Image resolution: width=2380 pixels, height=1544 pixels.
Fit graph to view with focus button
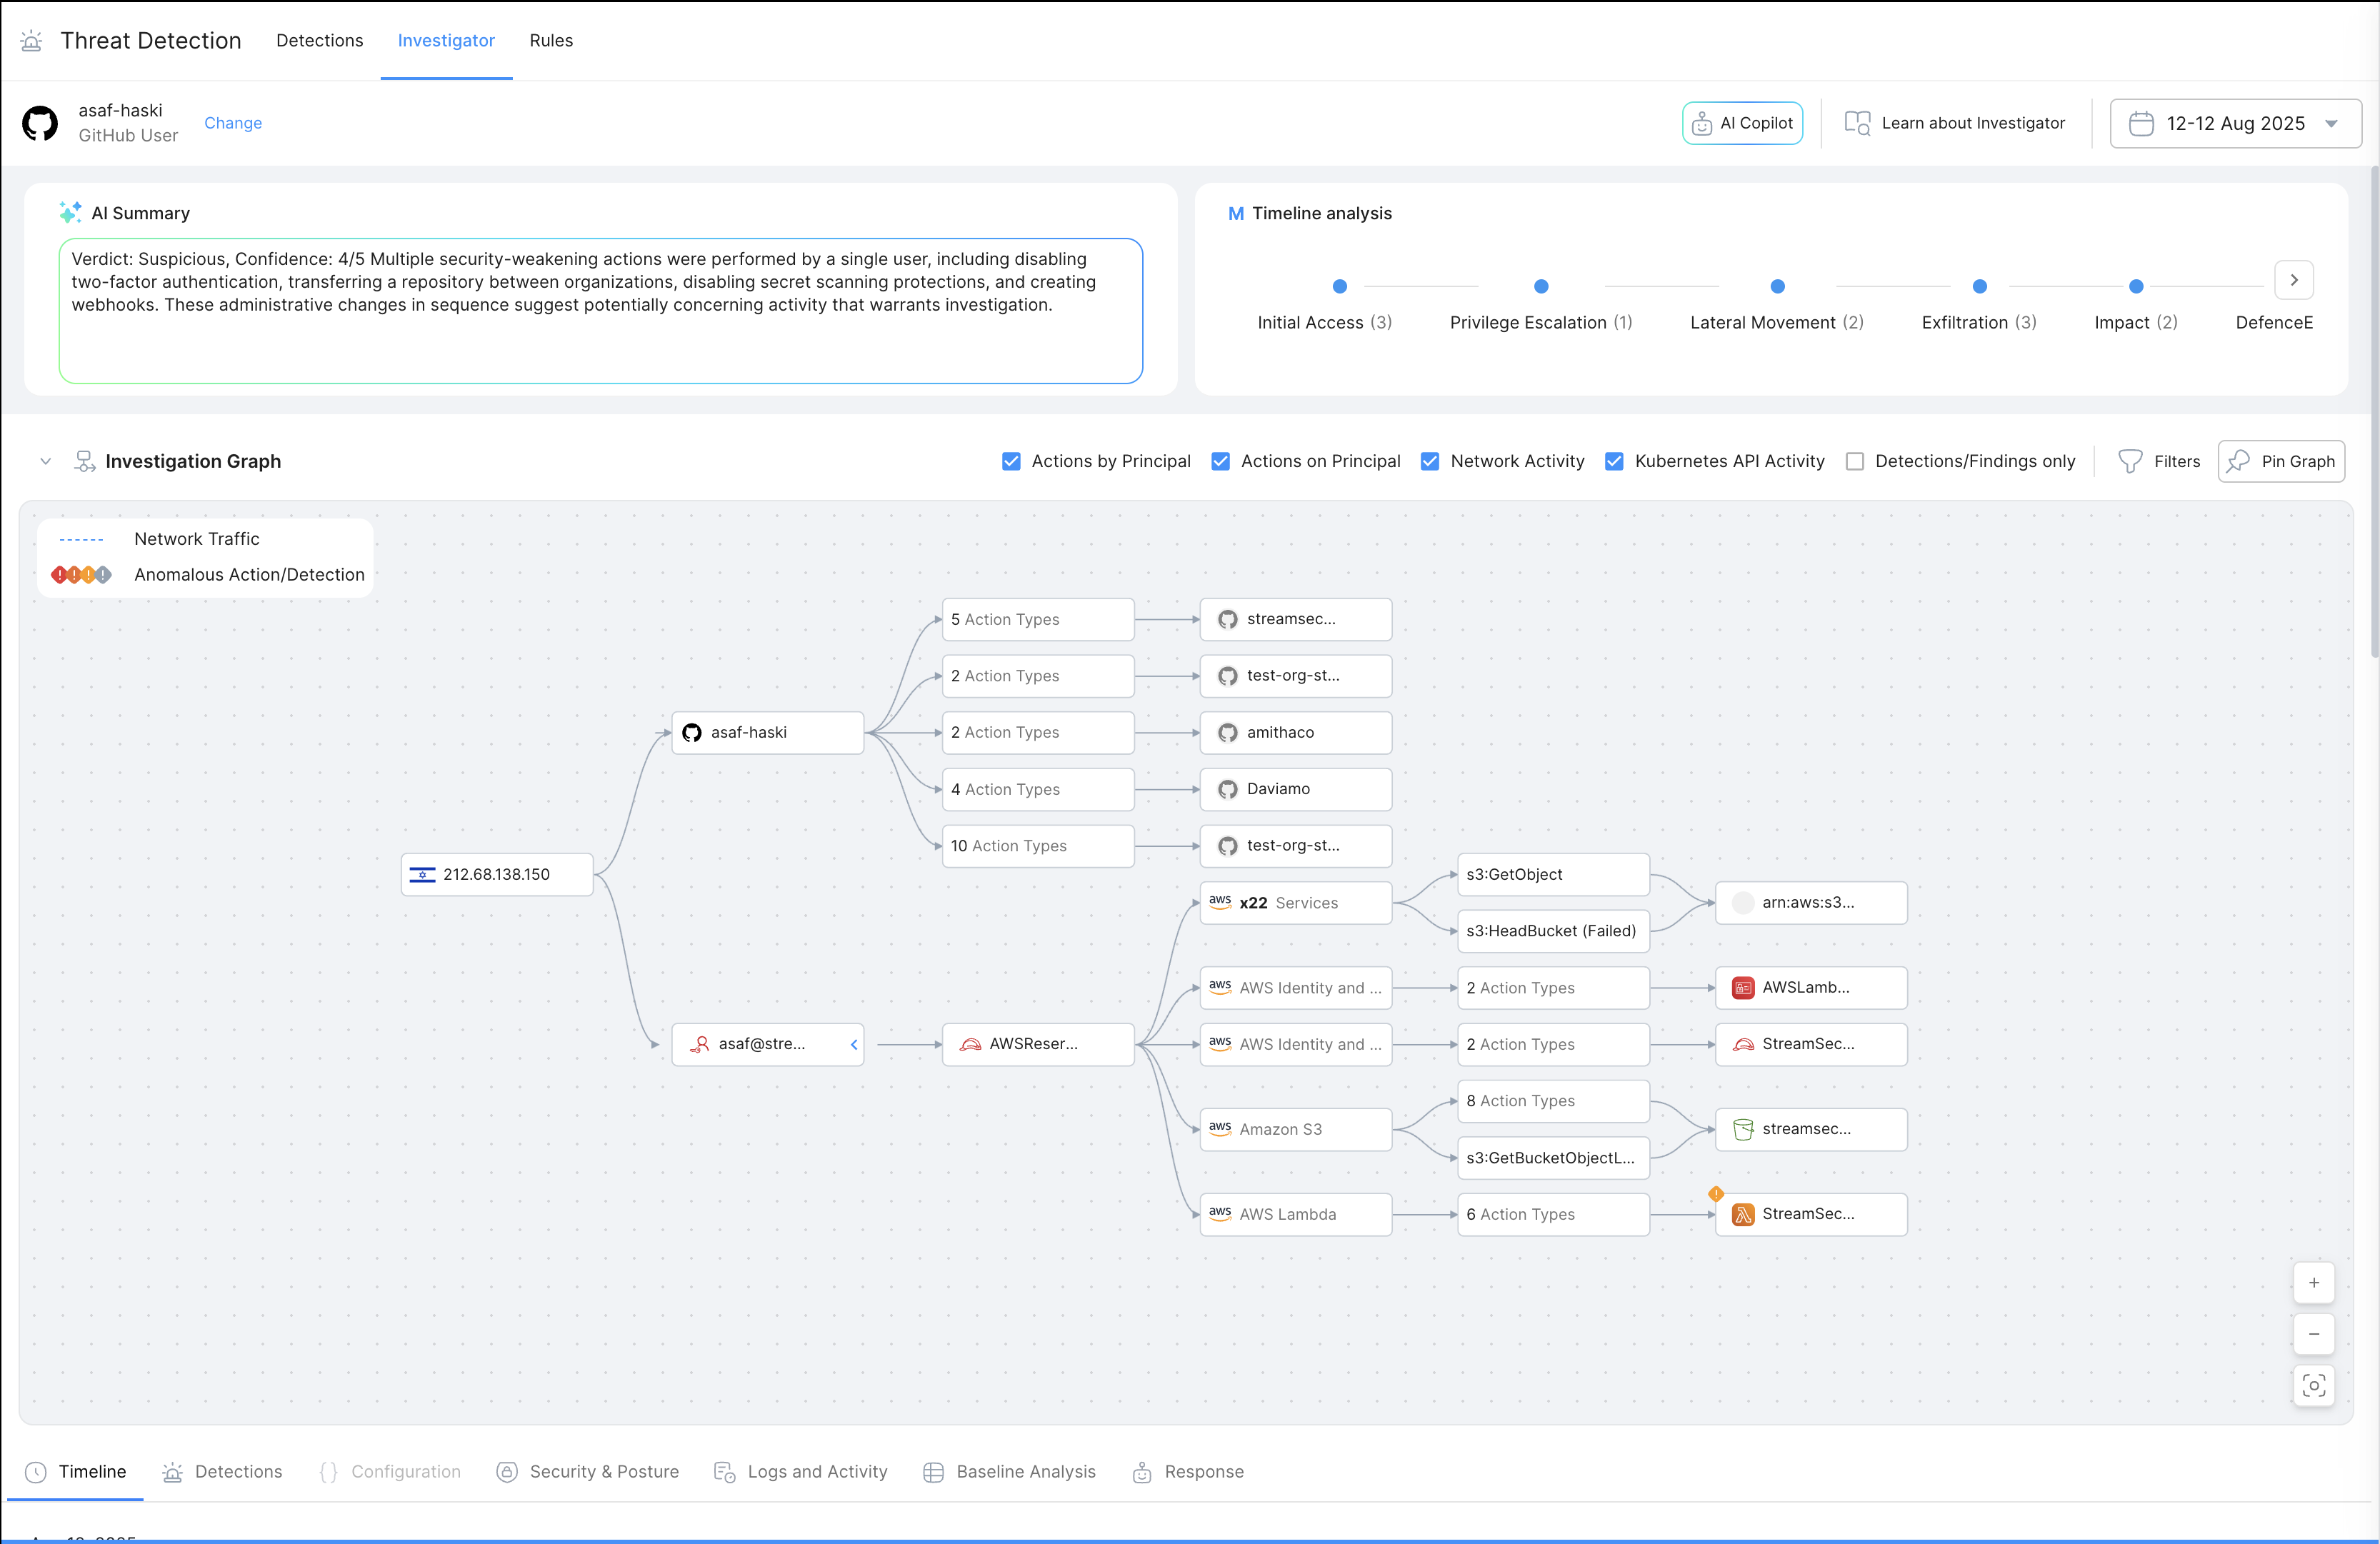(2313, 1386)
